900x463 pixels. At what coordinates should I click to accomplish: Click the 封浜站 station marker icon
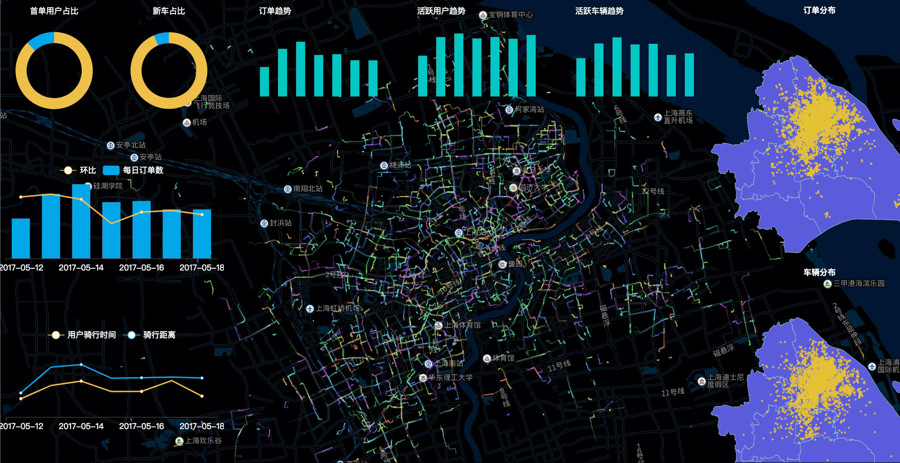point(264,223)
